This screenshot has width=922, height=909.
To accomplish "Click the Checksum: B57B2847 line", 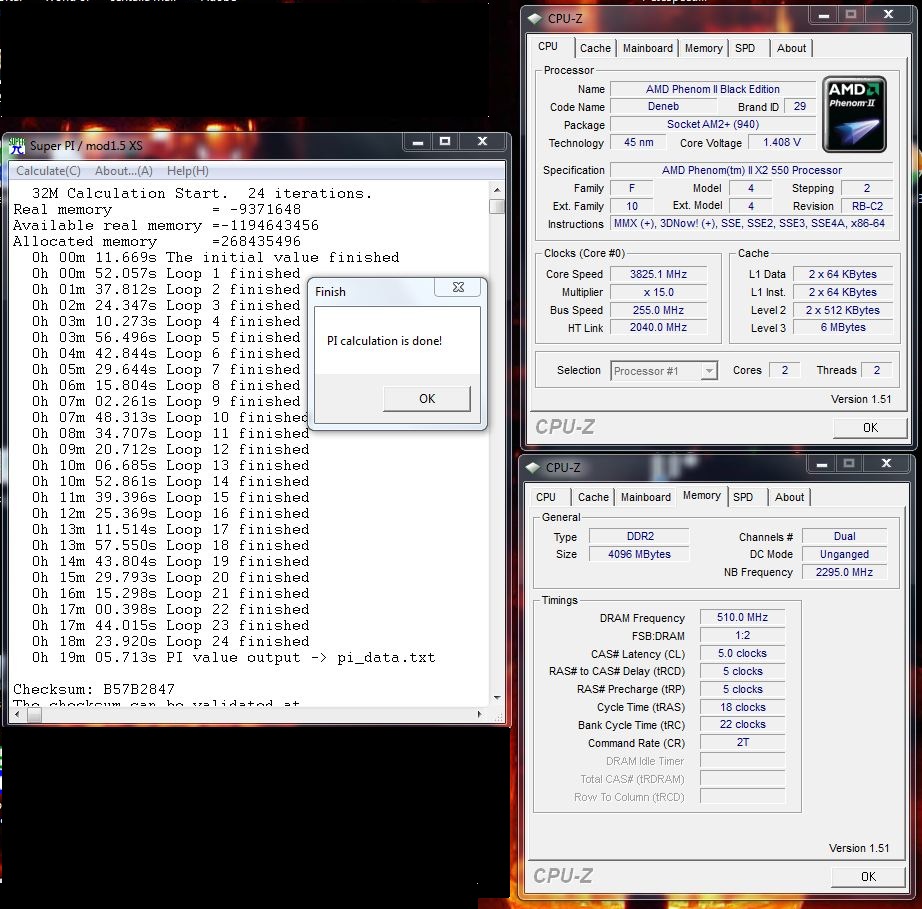I will tap(94, 689).
